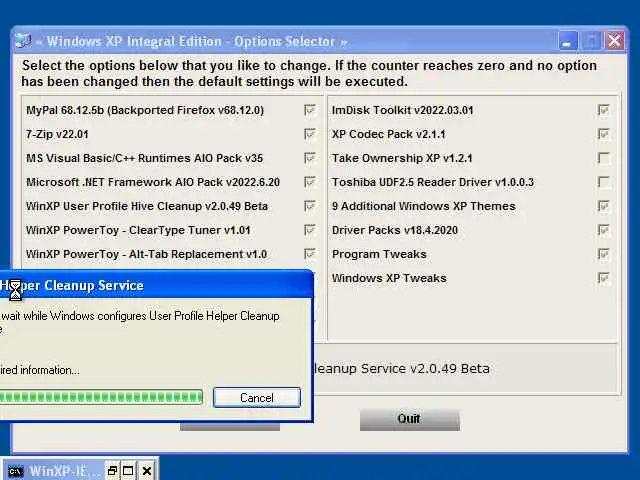640x480 pixels.
Task: Toggle the MyPal 68.12.5b checkbox
Action: (x=310, y=110)
